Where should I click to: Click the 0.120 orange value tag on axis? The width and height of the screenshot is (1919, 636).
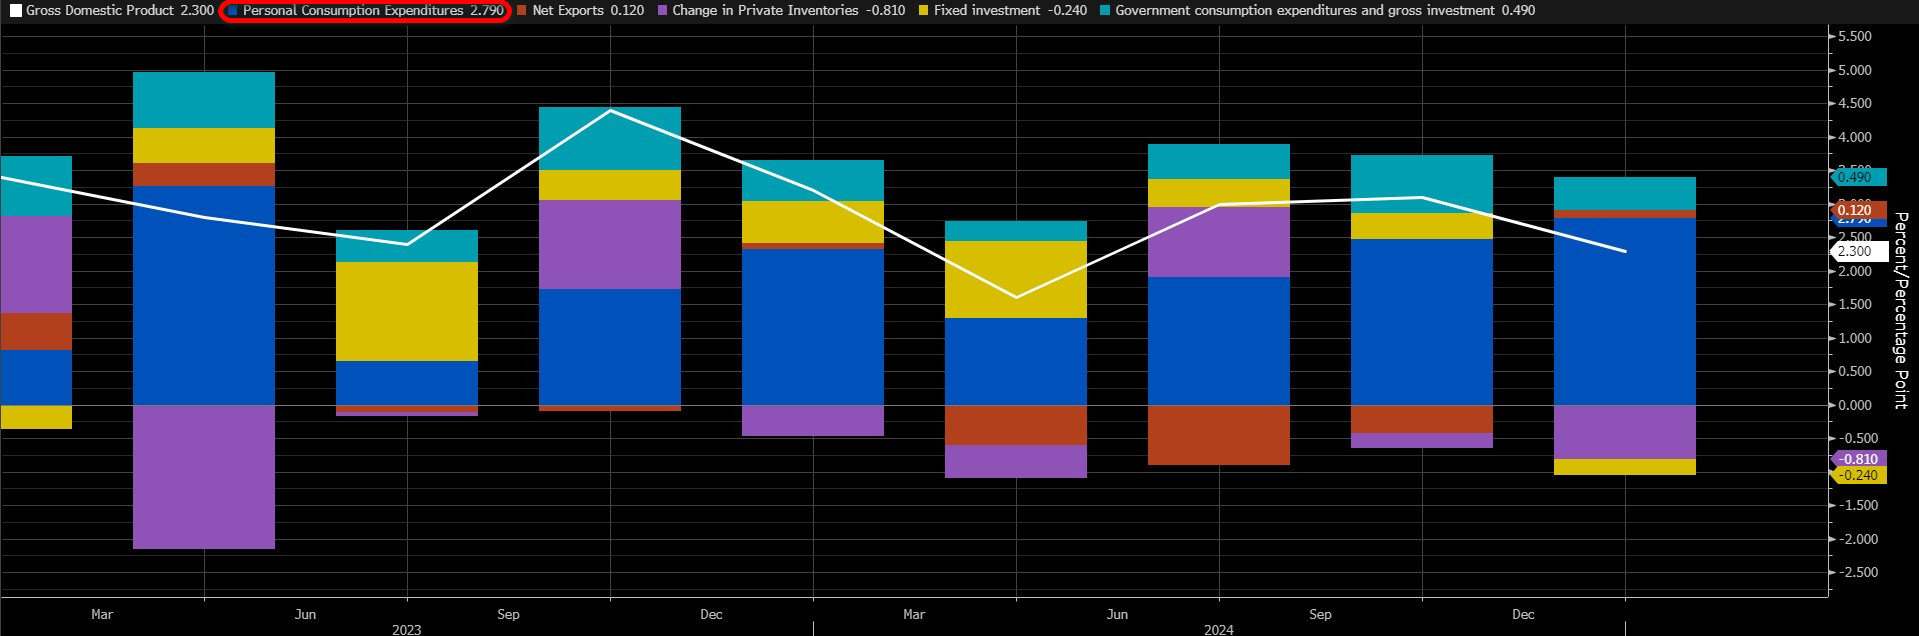click(x=1858, y=210)
